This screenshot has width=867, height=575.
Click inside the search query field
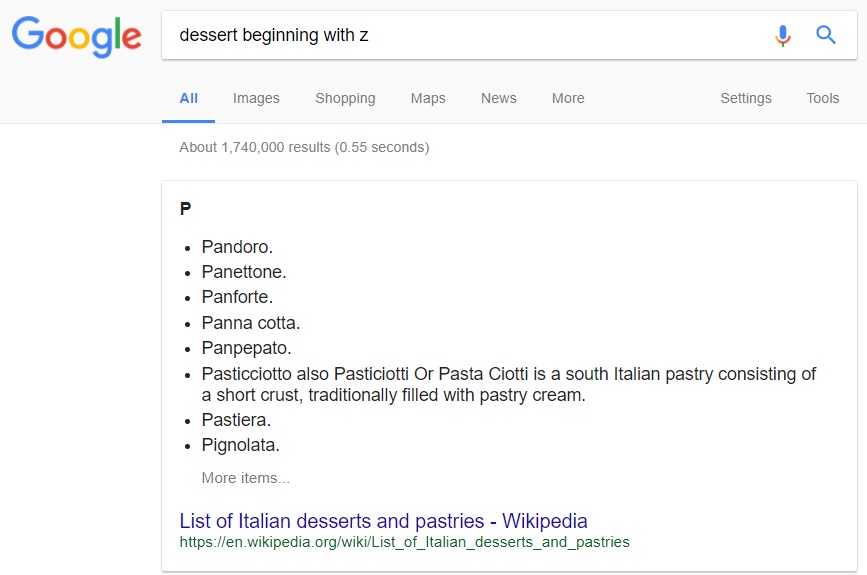point(470,35)
